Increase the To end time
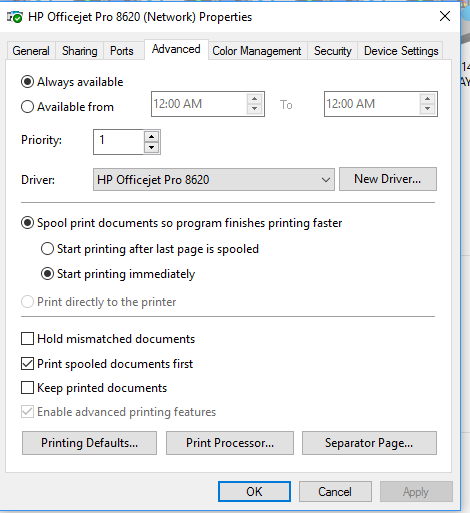Viewport: 470px width, 513px height. (428, 99)
